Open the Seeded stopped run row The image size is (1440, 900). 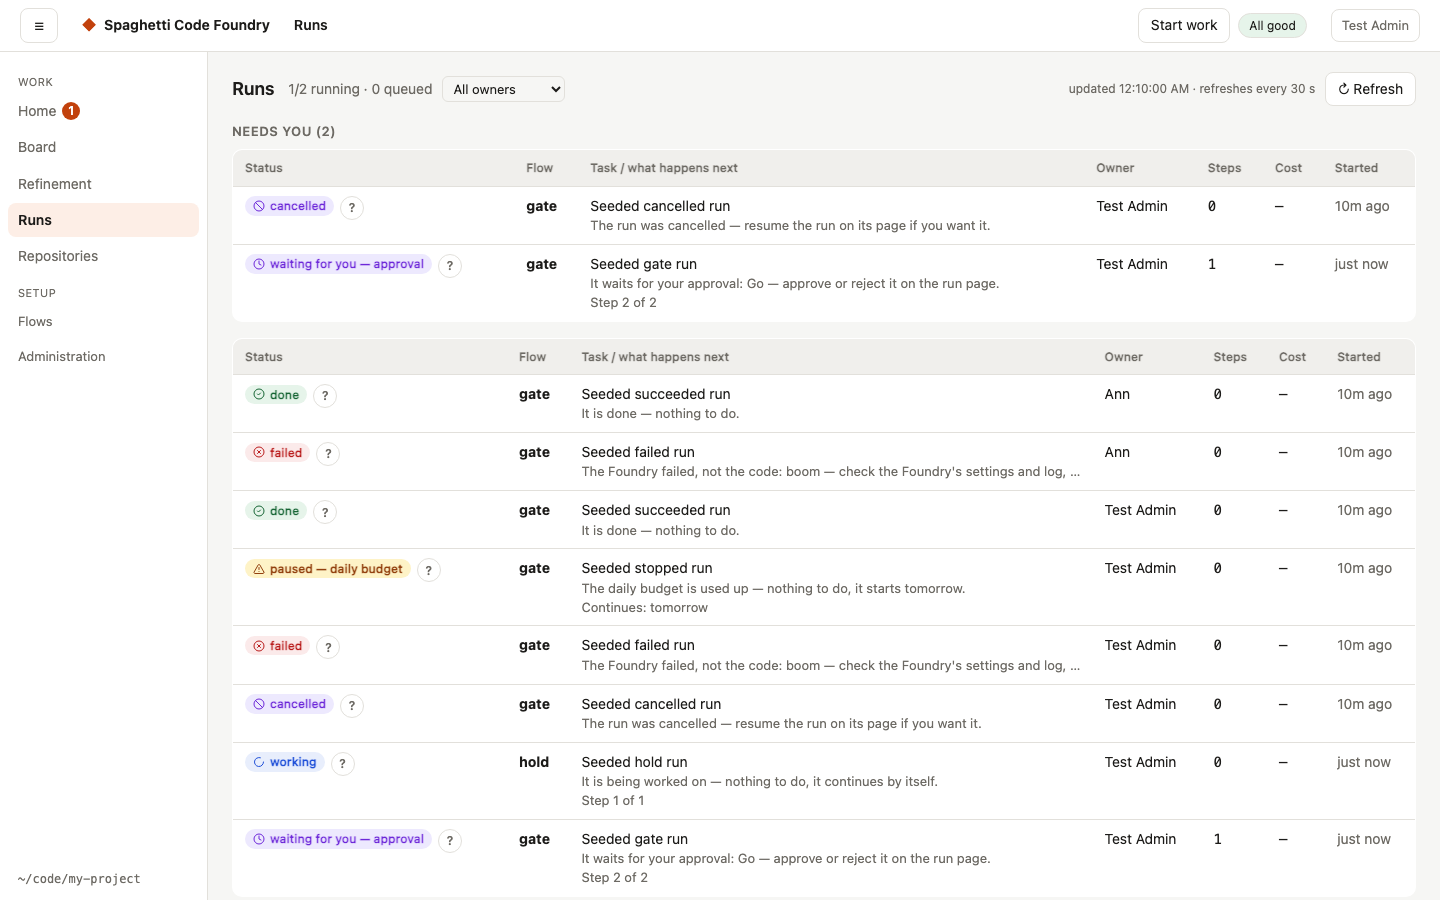[824, 587]
